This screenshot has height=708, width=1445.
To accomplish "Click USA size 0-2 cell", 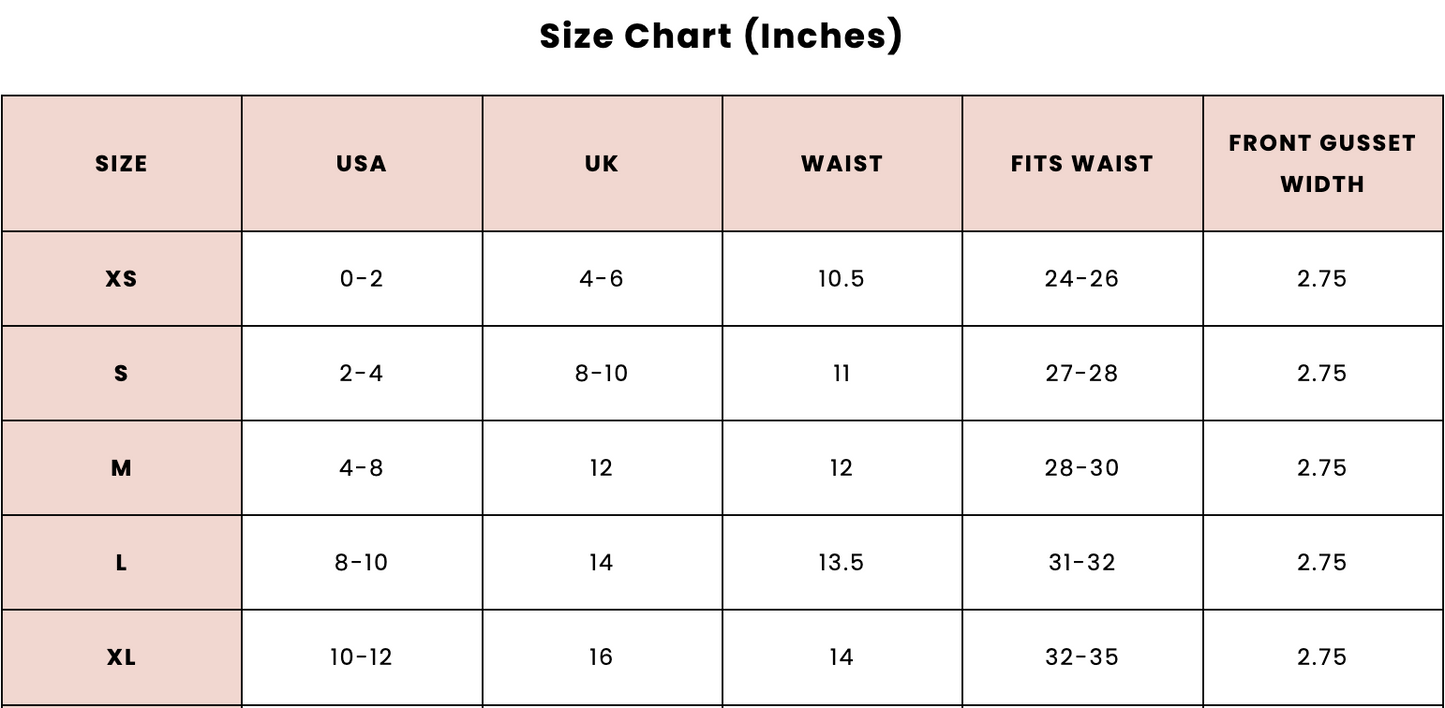I will click(x=361, y=279).
